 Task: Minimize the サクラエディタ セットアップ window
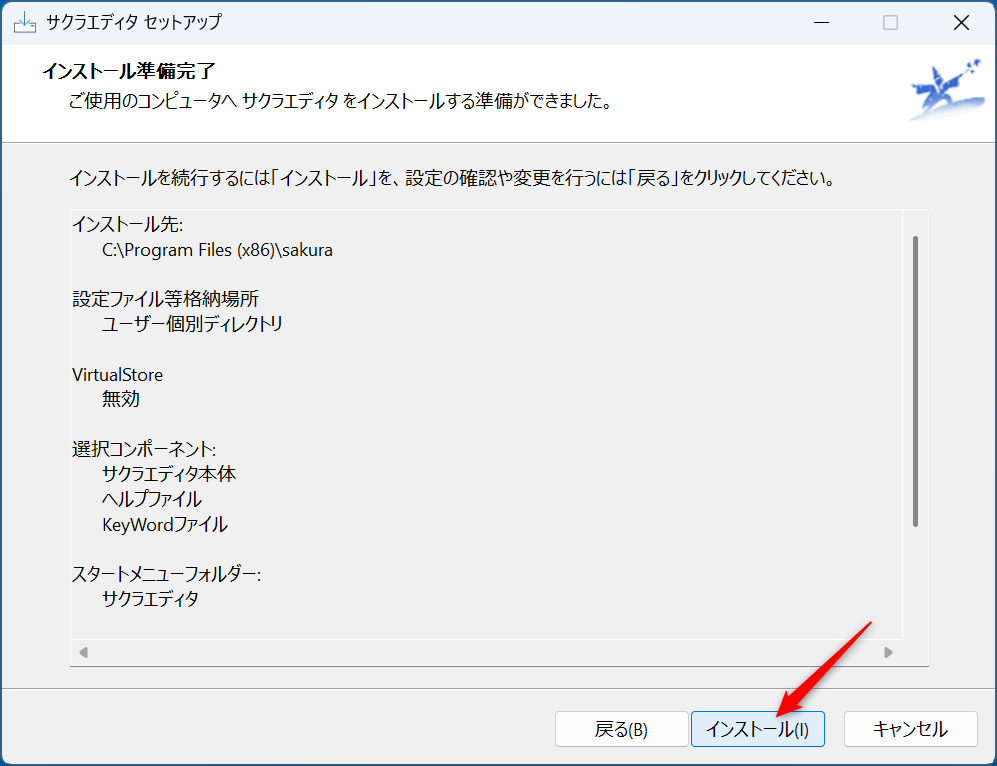click(822, 23)
